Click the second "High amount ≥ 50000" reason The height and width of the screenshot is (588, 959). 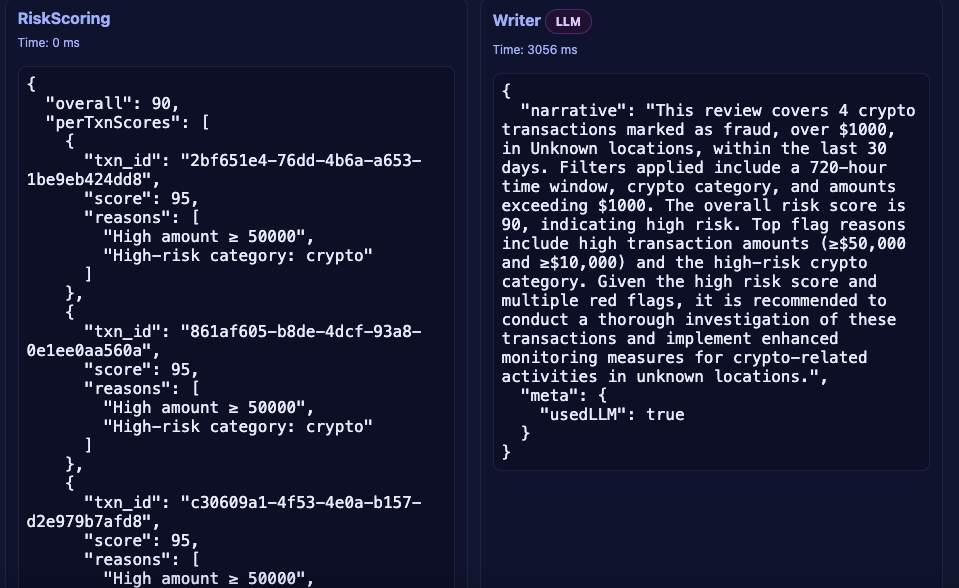[x=208, y=407]
